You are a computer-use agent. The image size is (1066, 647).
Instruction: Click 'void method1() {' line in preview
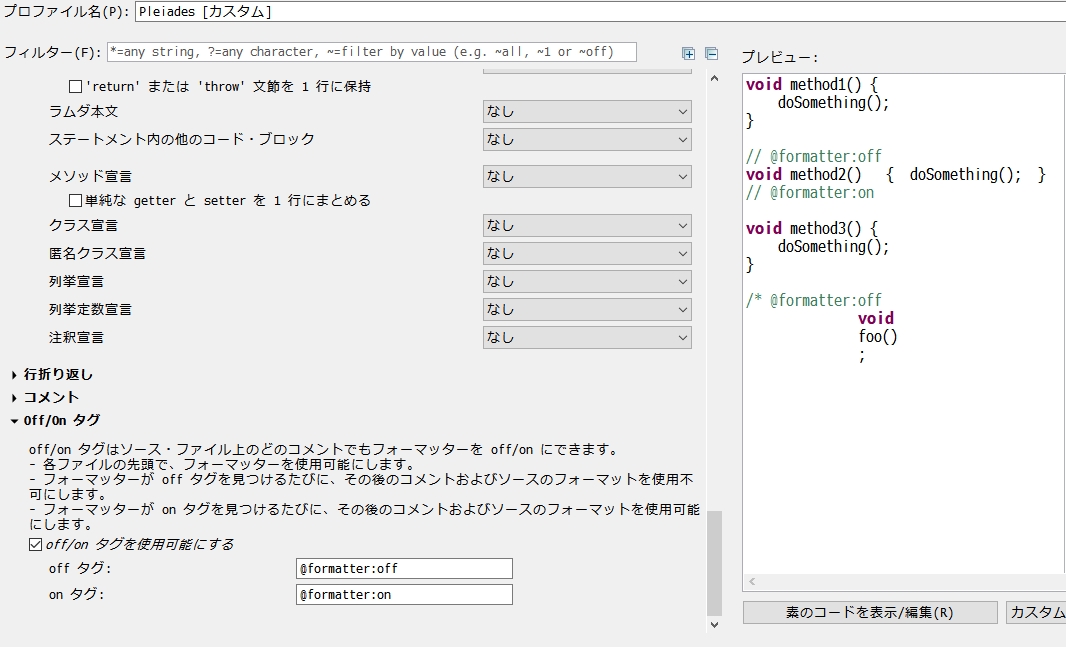pyautogui.click(x=812, y=85)
